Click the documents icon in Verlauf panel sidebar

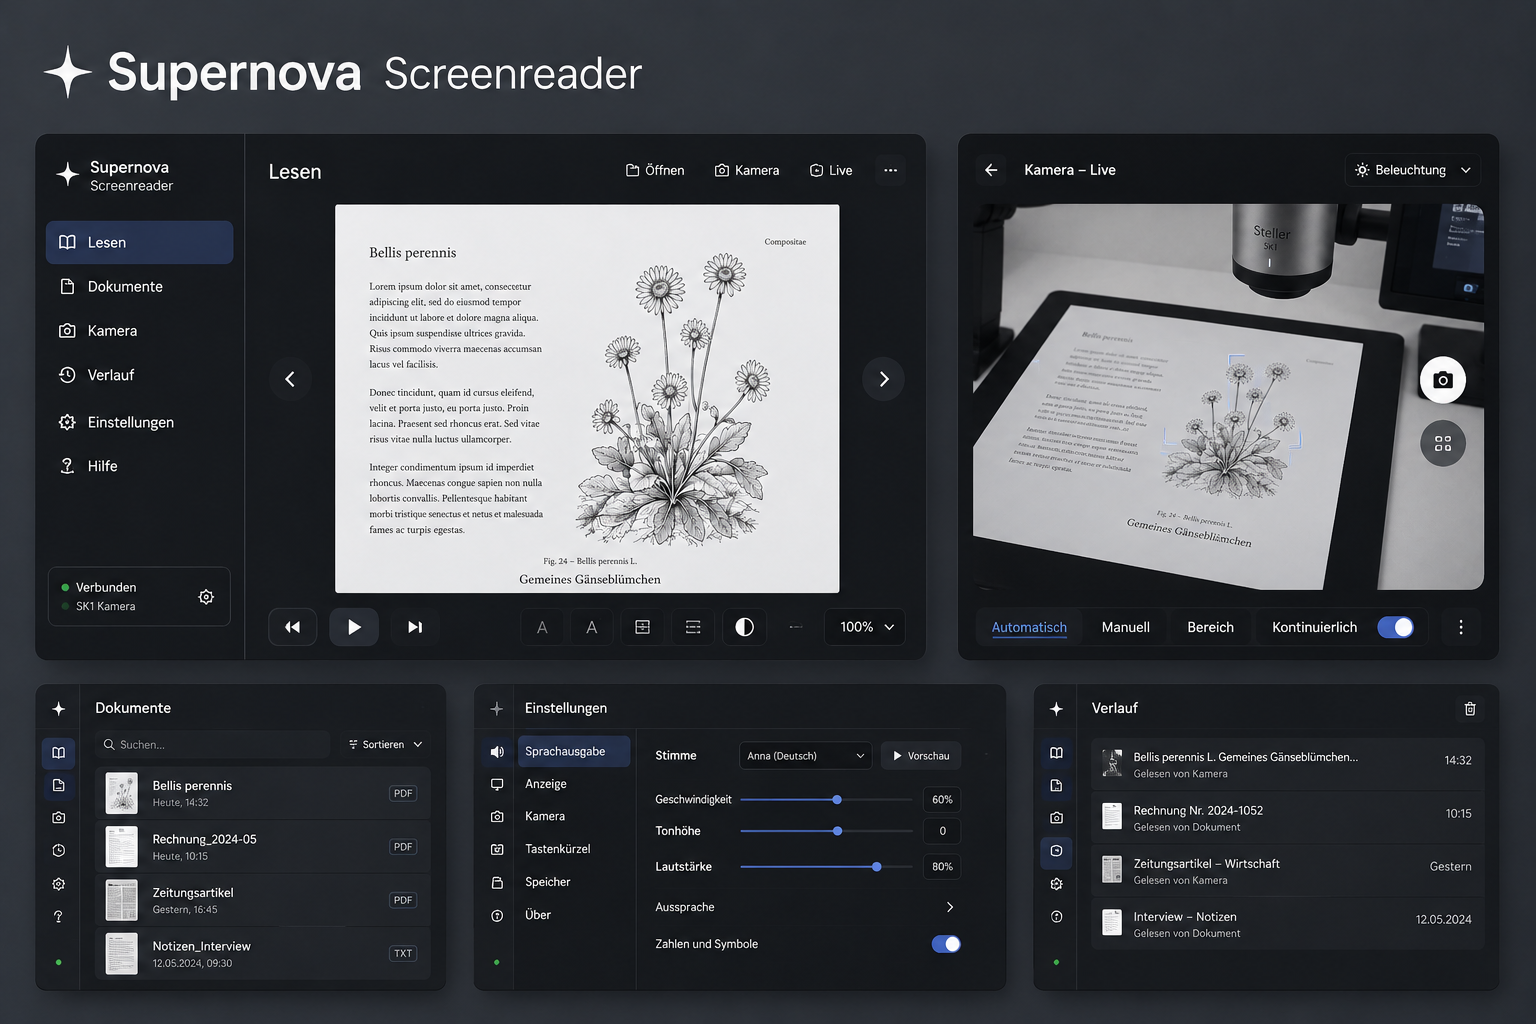[1057, 785]
